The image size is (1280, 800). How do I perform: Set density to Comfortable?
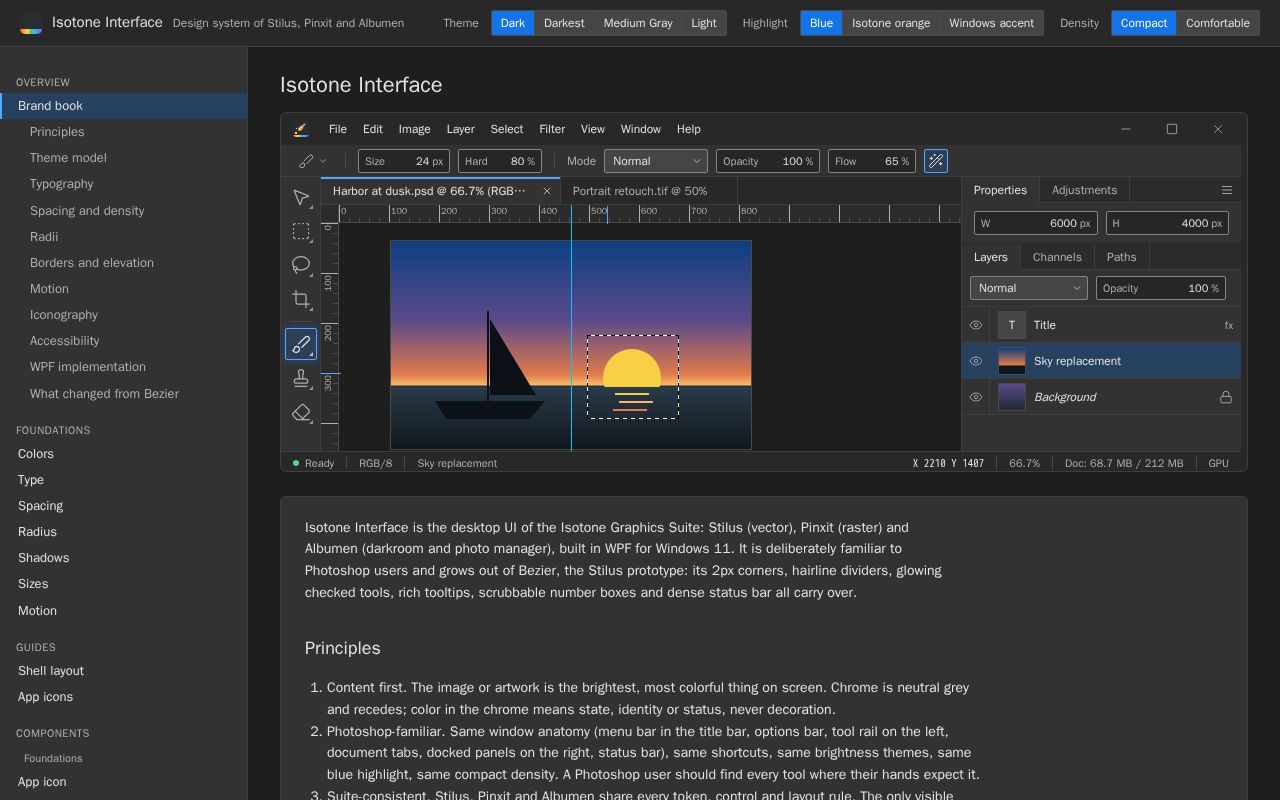coord(1217,23)
